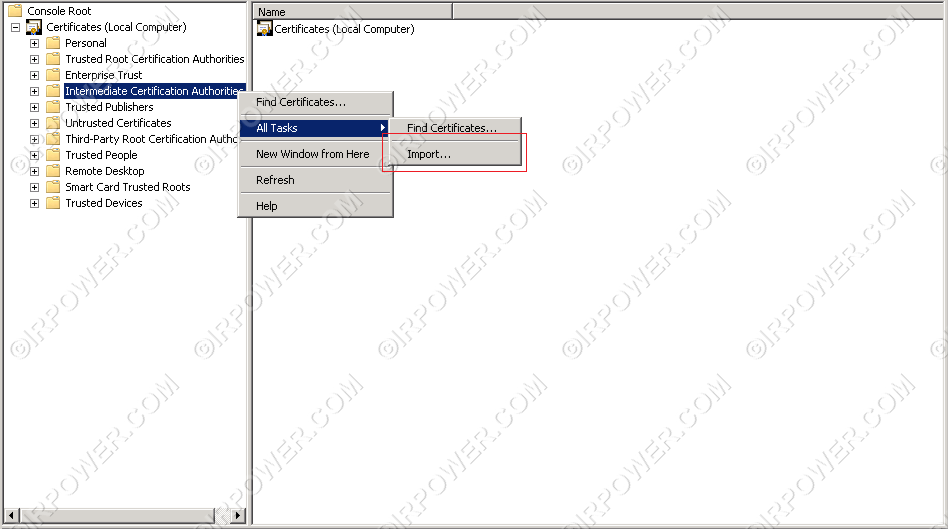Click the Certificates (Local Computer) tree icon
This screenshot has height=529, width=948.
click(34, 27)
